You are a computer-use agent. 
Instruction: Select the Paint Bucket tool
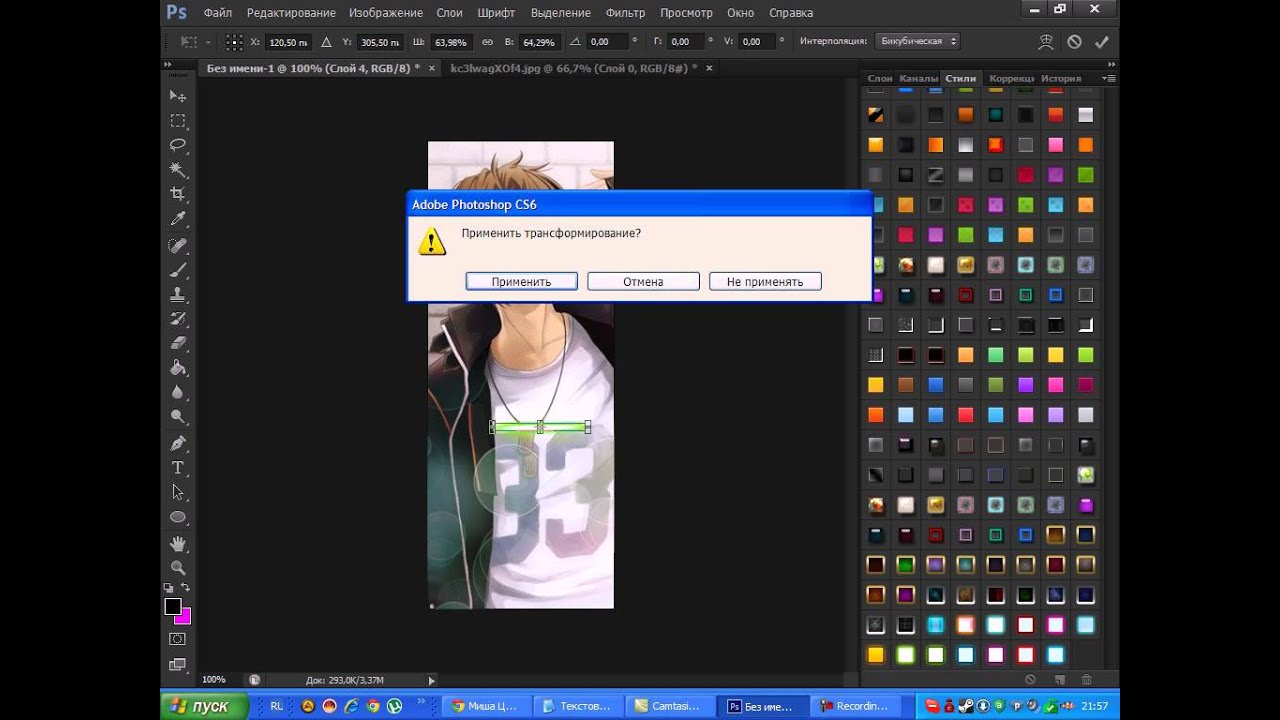click(x=178, y=368)
